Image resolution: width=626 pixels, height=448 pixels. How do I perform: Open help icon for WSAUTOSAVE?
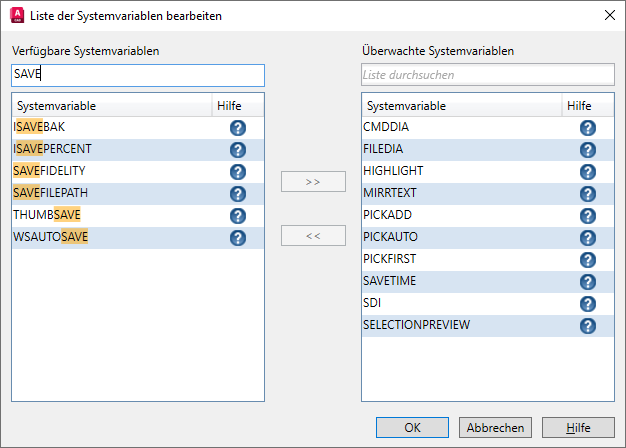click(x=238, y=238)
